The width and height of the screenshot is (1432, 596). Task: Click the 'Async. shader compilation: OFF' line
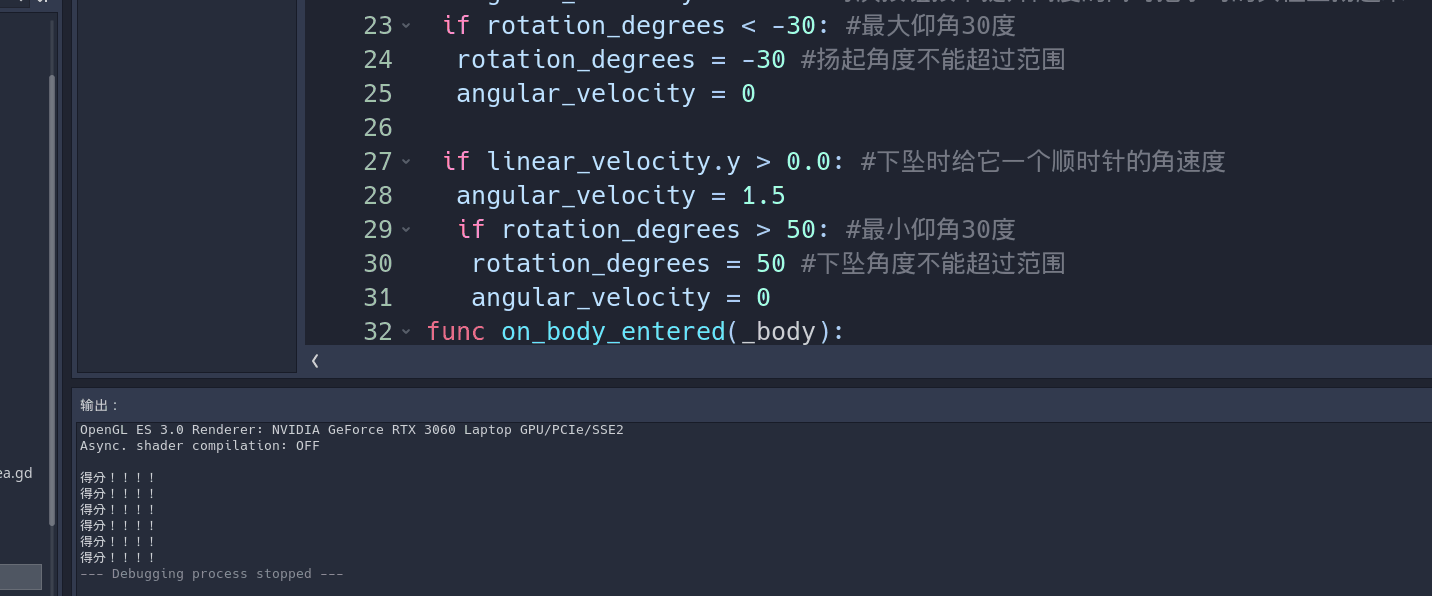point(200,446)
